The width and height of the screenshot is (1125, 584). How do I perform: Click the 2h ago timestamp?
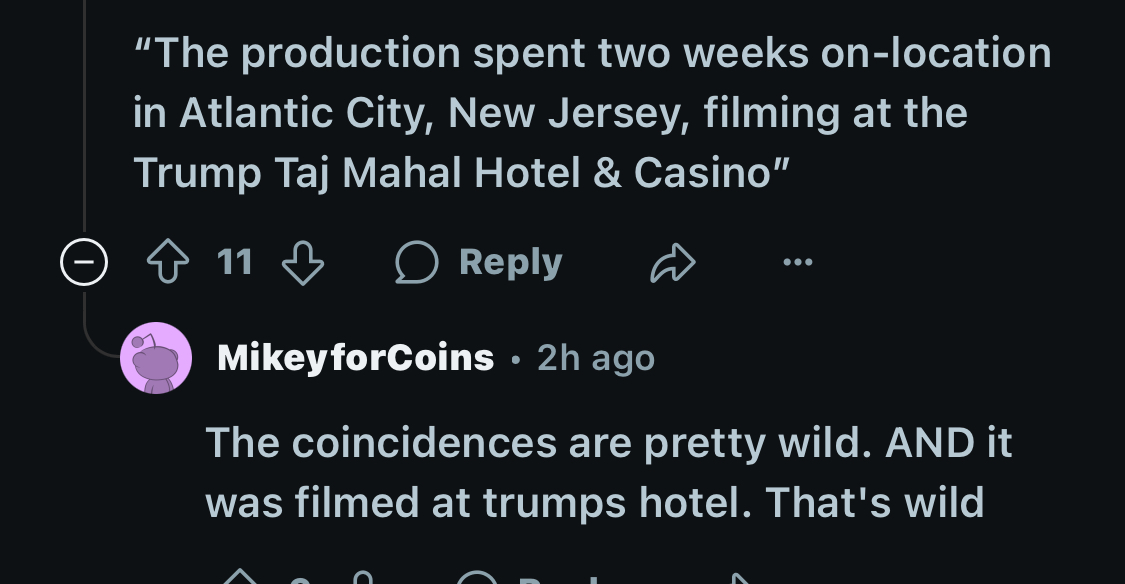pyautogui.click(x=596, y=357)
